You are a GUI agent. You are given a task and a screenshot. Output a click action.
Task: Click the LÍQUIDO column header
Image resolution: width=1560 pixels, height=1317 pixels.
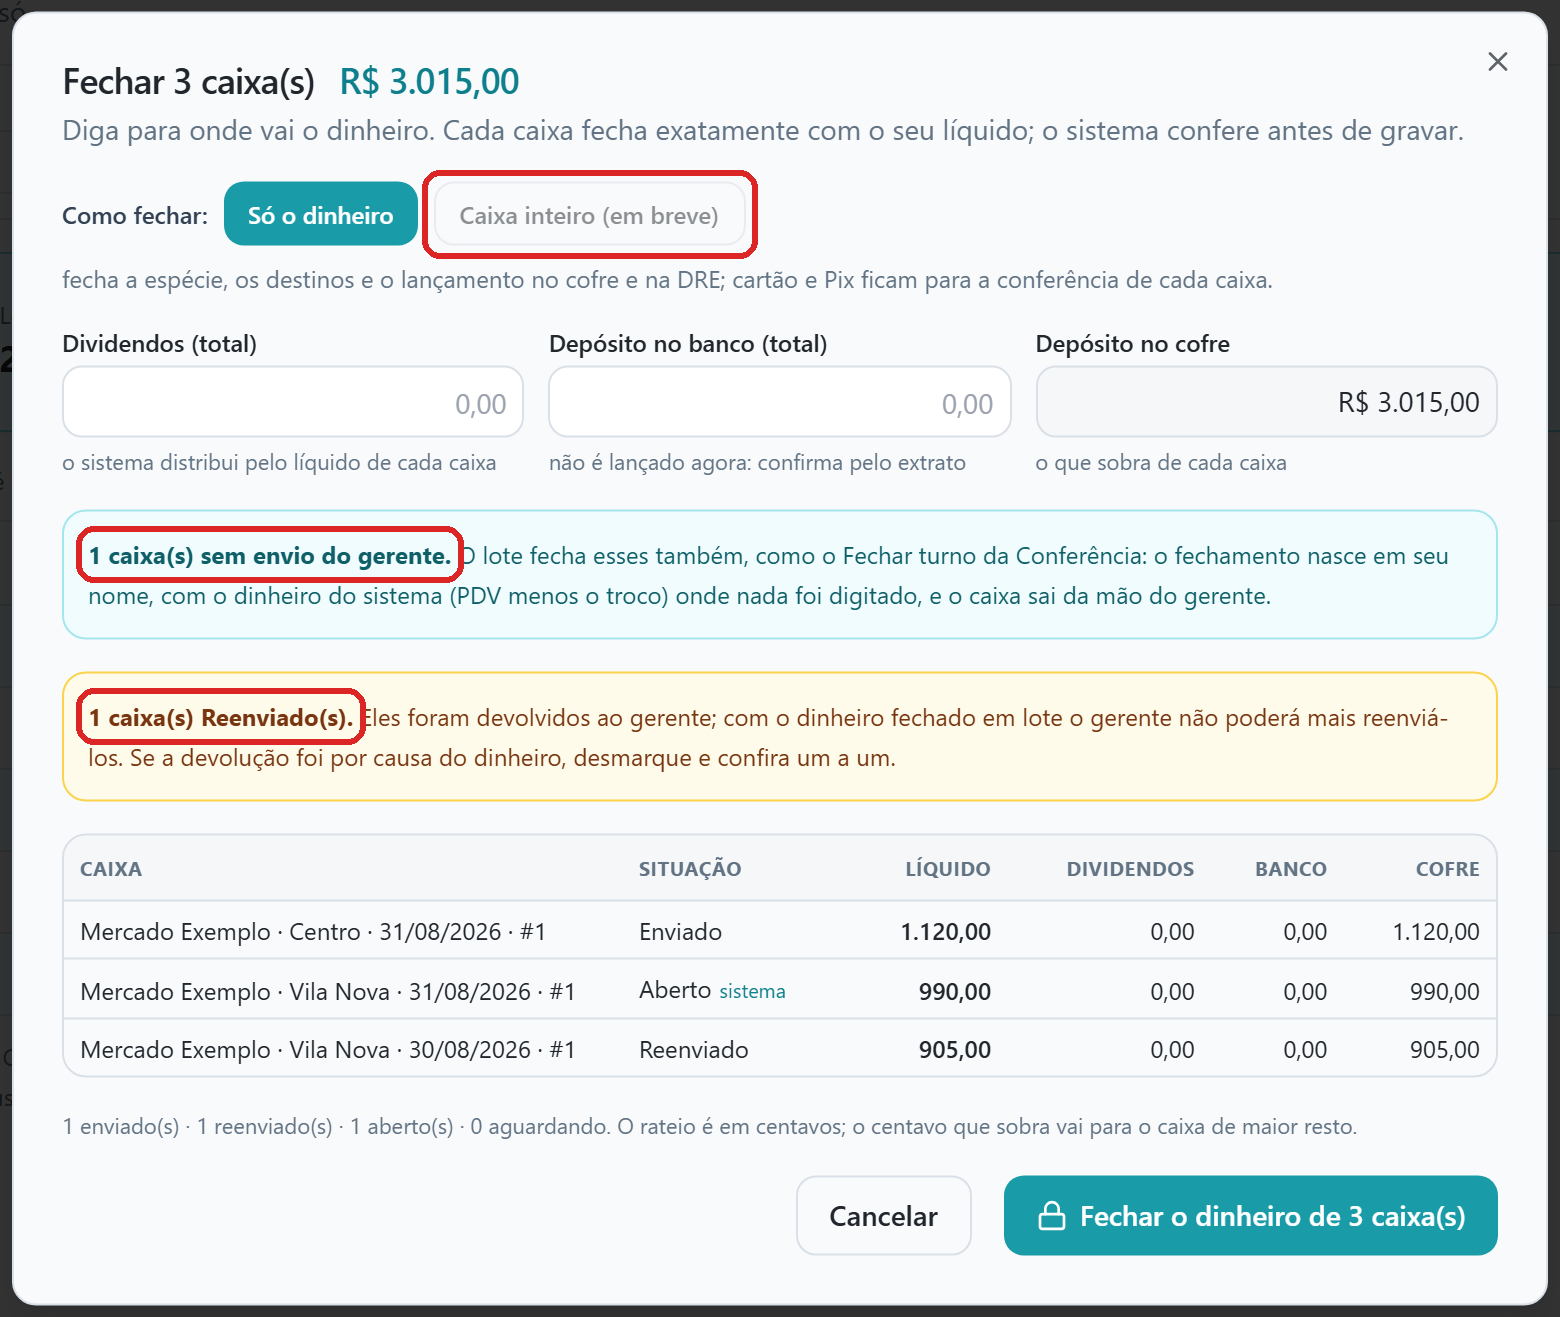[948, 868]
